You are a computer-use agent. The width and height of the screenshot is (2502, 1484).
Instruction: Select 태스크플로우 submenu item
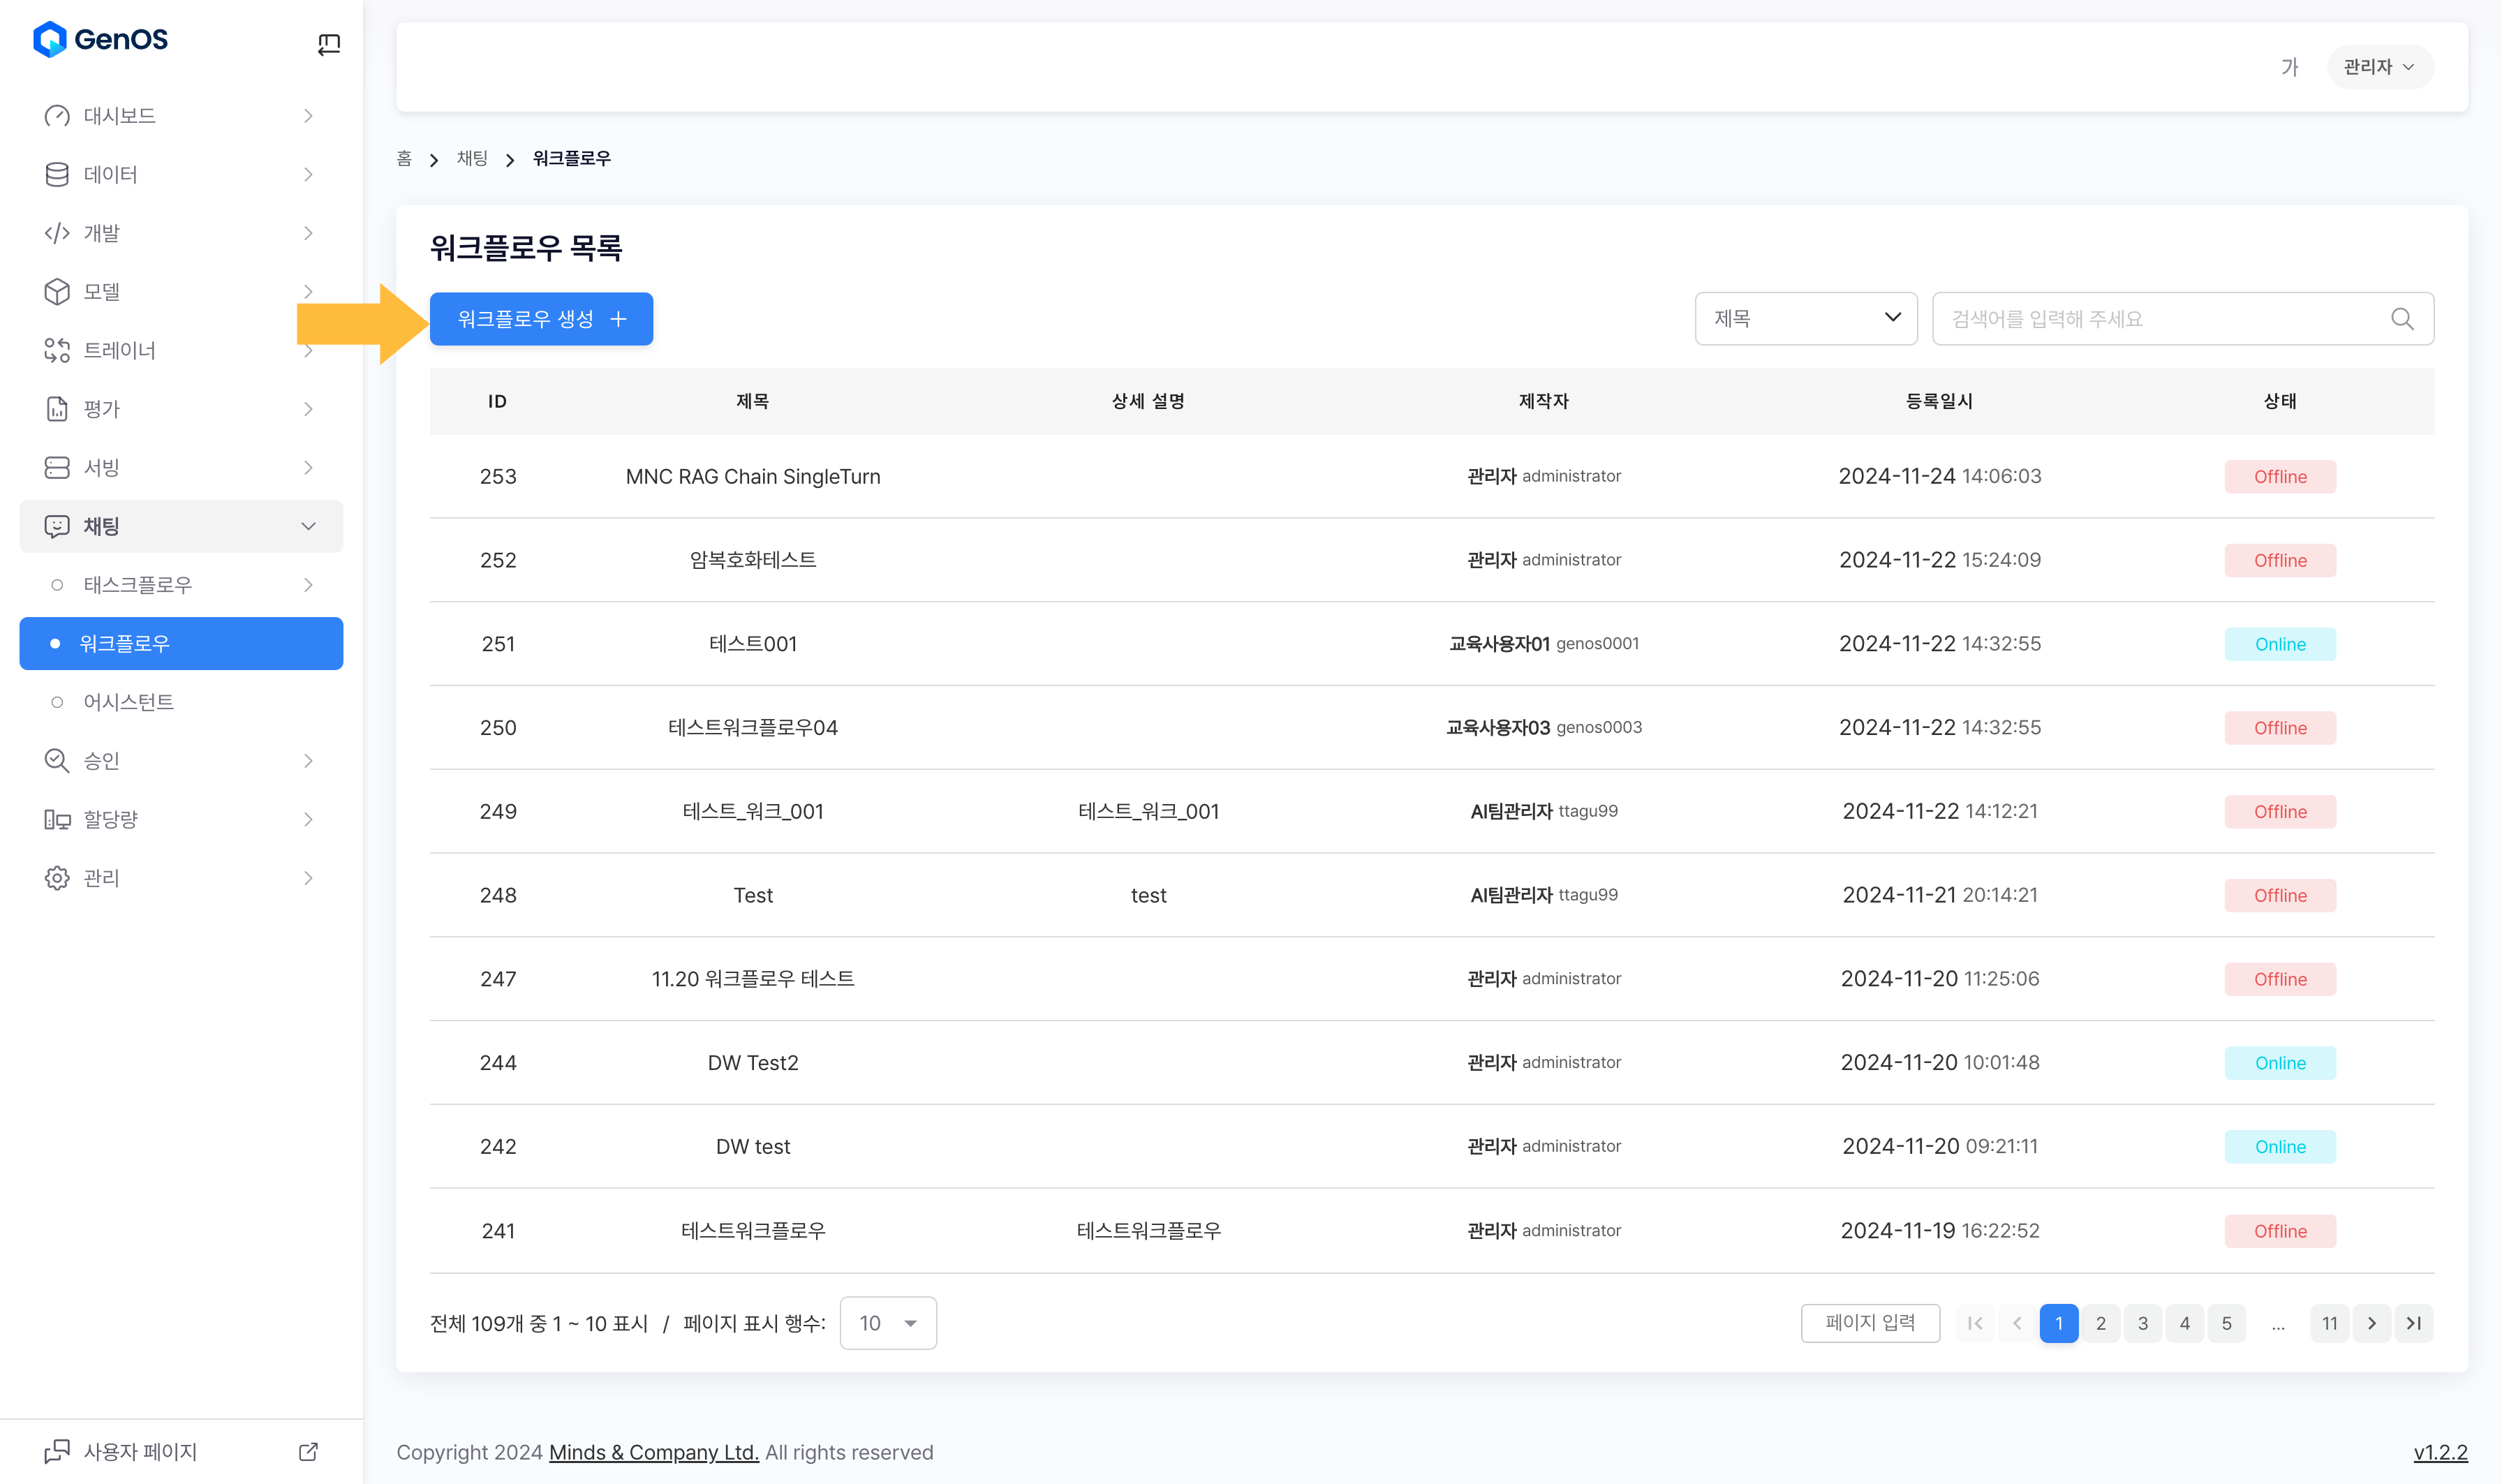[137, 585]
